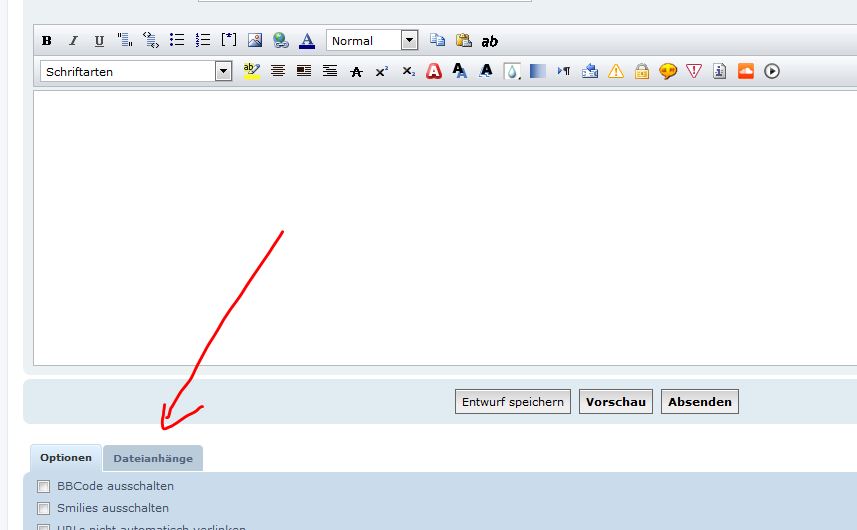Screen dimensions: 857x530
Task: Insert an image into post
Action: click(255, 41)
